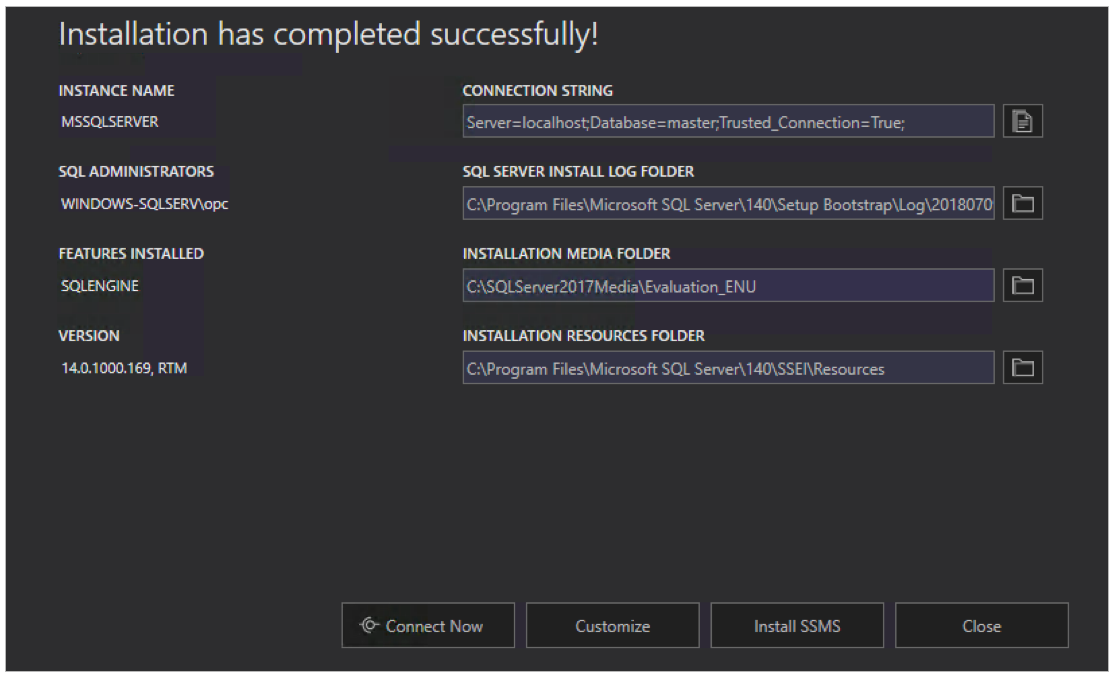Open the SQL Server install log folder
The width and height of the screenshot is (1116, 679).
(1023, 204)
